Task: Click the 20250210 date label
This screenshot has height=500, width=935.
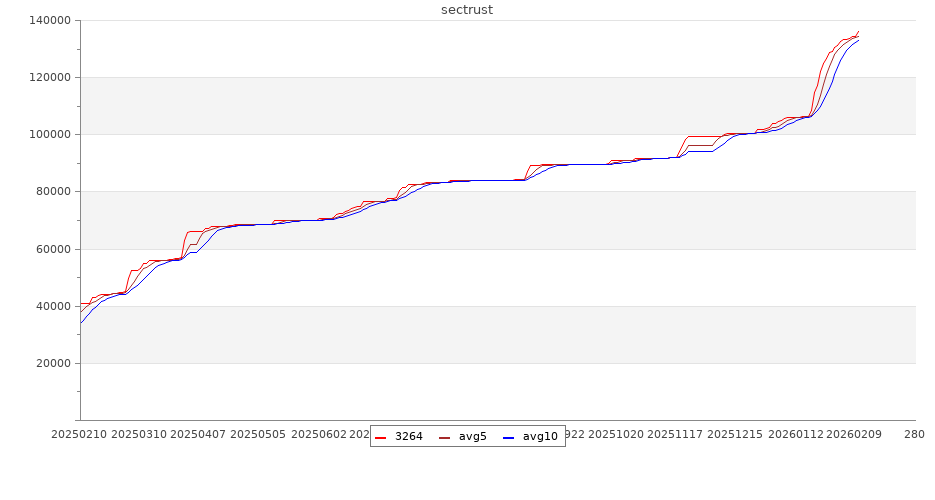Action: click(78, 435)
